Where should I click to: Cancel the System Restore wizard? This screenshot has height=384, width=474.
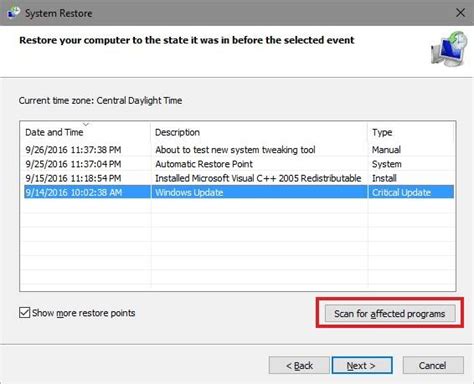click(433, 366)
